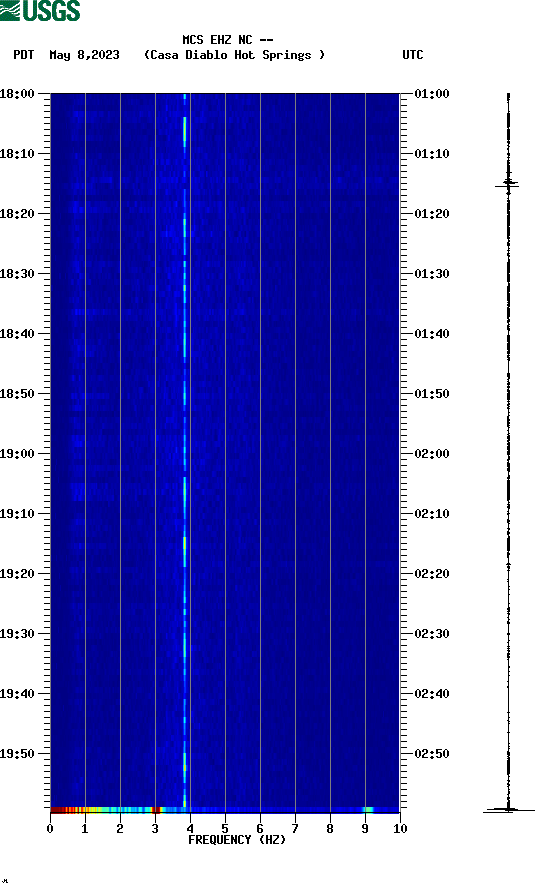Click the '3' frequency axis tick label
This screenshot has height=892, width=552.
(x=155, y=828)
